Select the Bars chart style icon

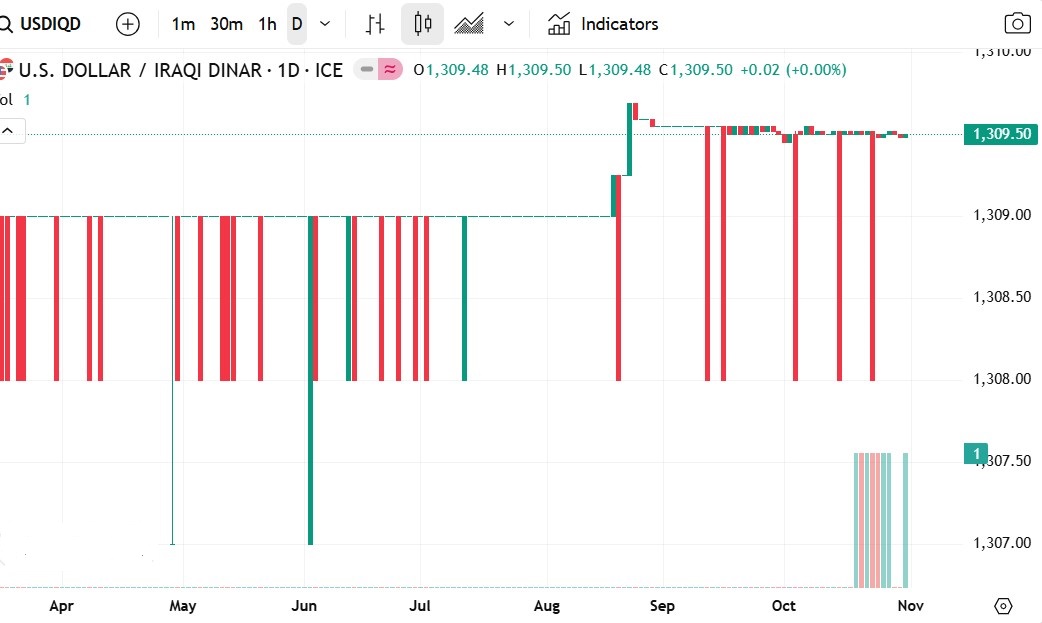[375, 24]
